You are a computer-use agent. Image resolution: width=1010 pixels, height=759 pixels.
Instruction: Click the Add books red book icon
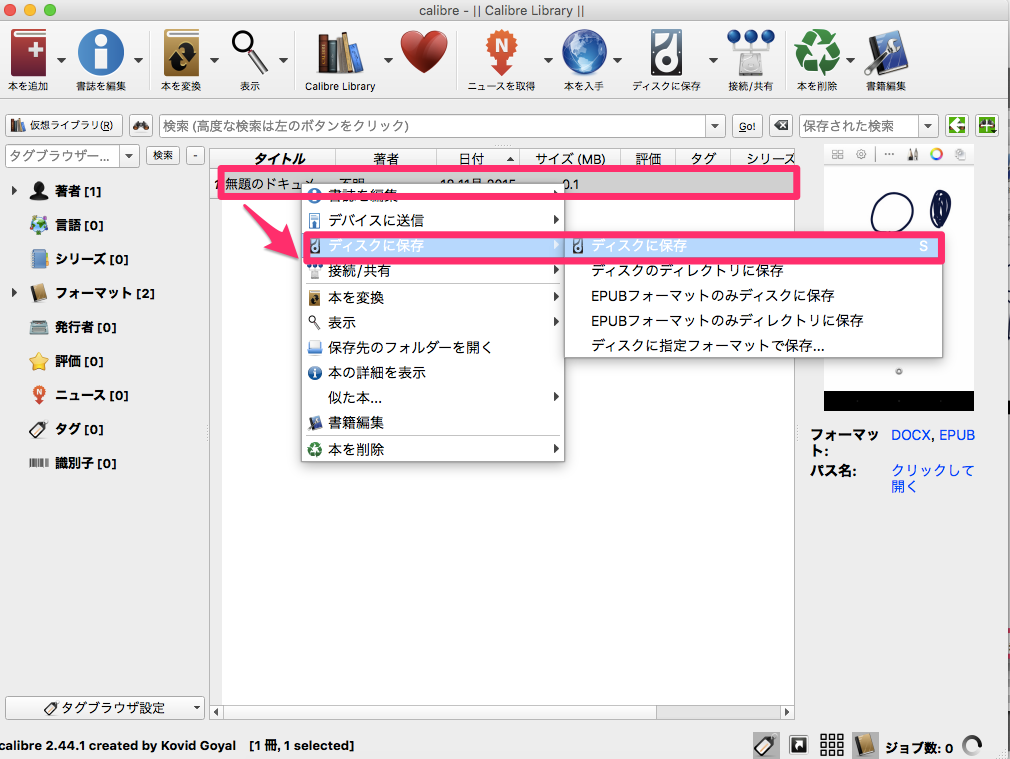(28, 52)
